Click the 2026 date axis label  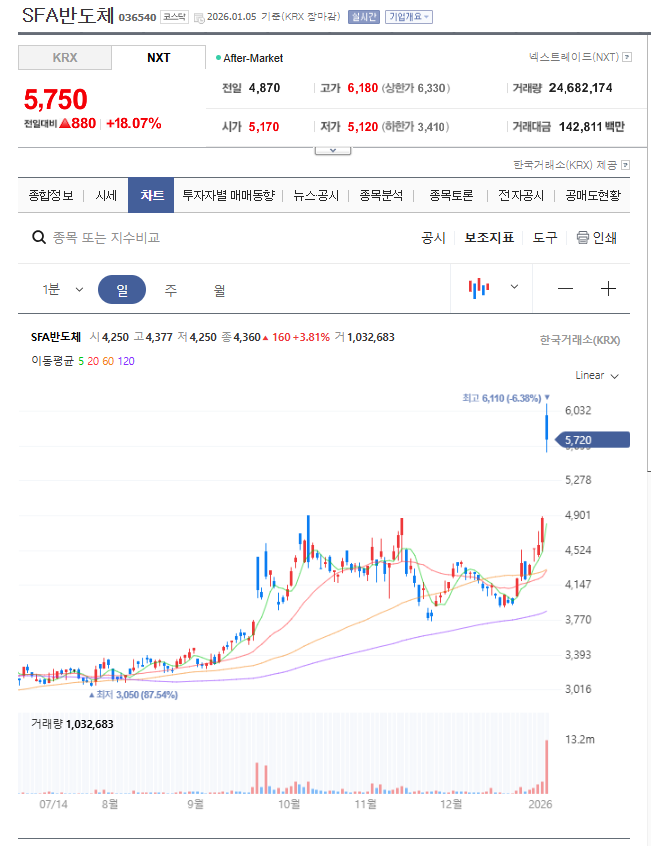click(540, 804)
